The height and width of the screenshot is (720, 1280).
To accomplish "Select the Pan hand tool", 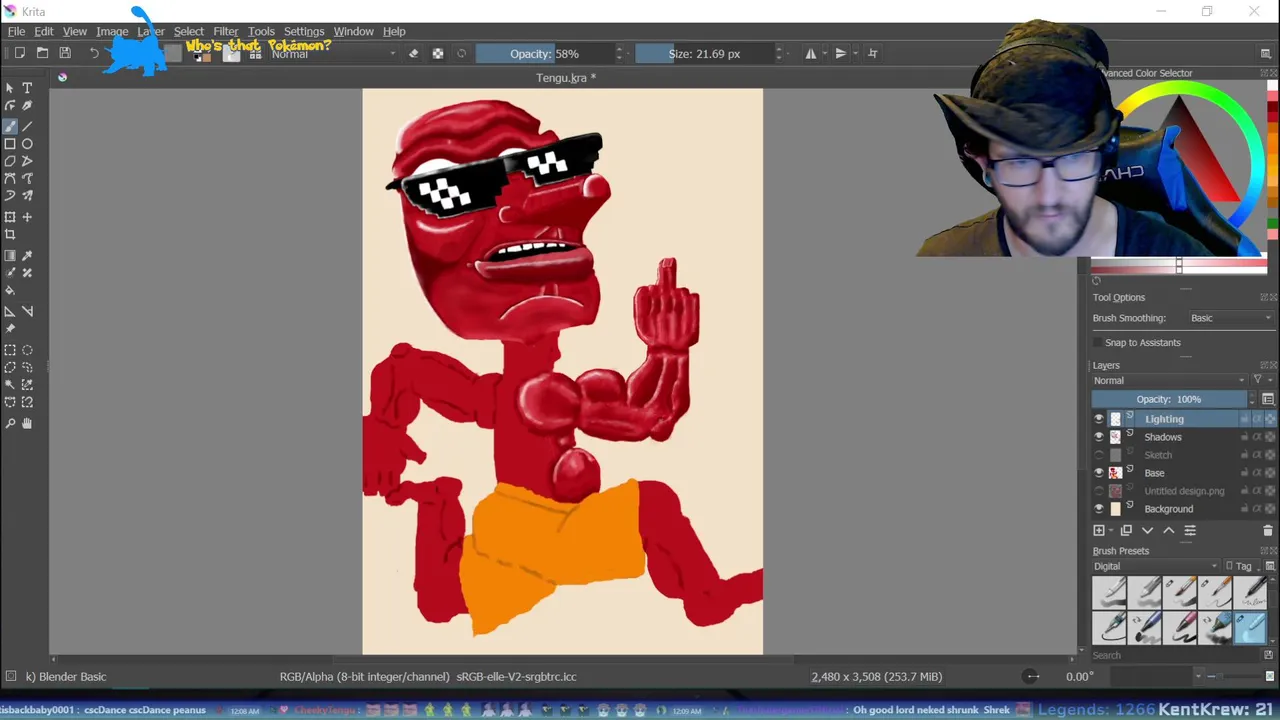I will (x=27, y=423).
